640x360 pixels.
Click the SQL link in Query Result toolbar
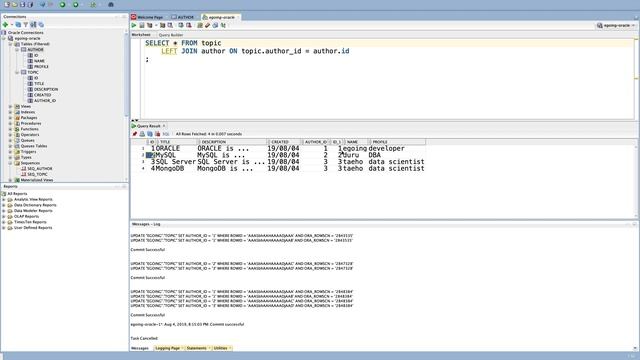pos(166,134)
